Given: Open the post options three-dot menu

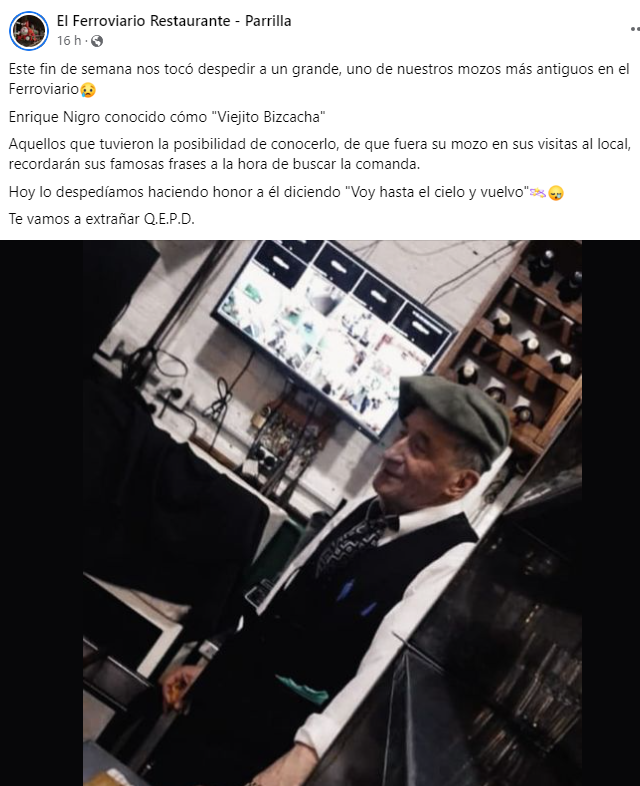Looking at the screenshot, I should coord(635,29).
